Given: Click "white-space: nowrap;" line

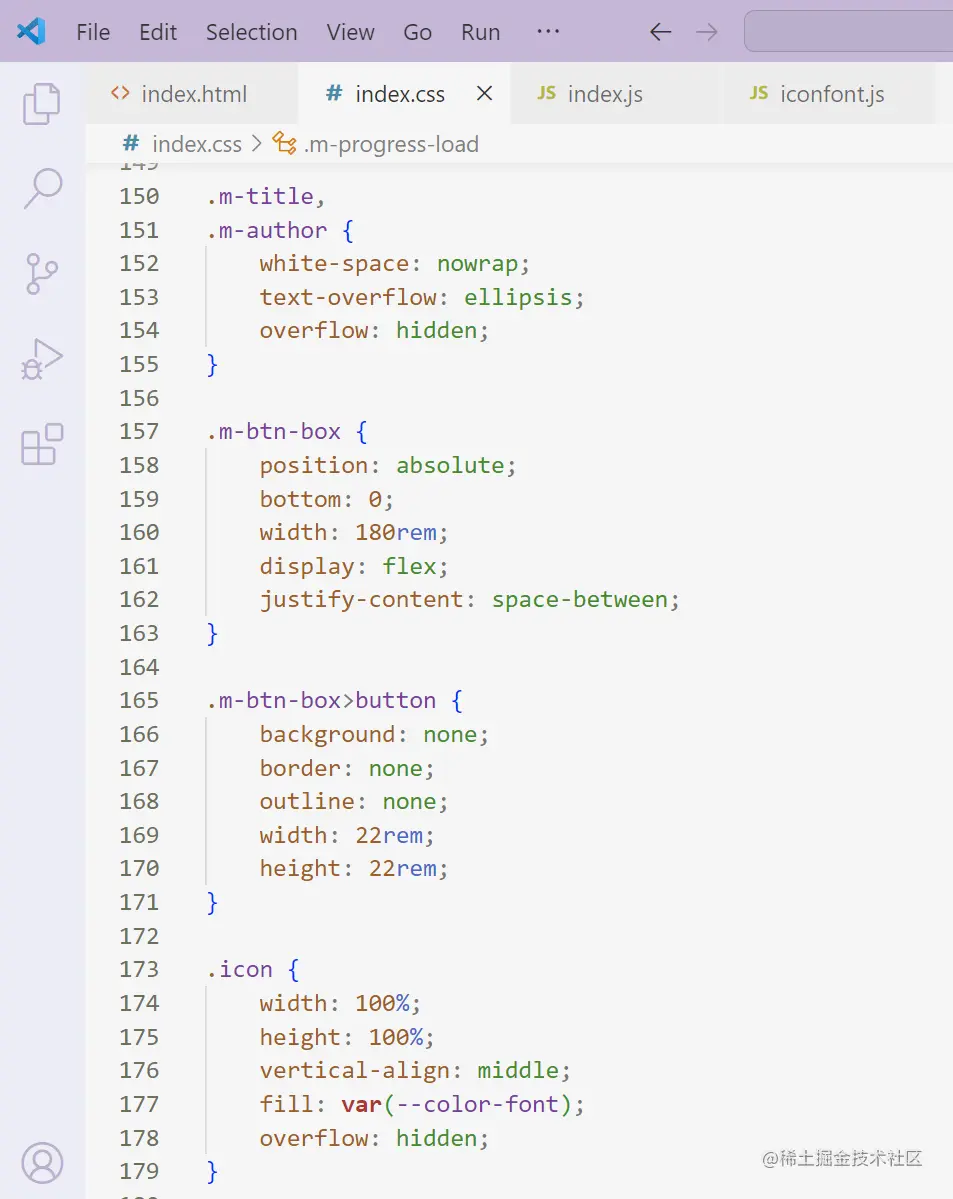Looking at the screenshot, I should pyautogui.click(x=395, y=264).
